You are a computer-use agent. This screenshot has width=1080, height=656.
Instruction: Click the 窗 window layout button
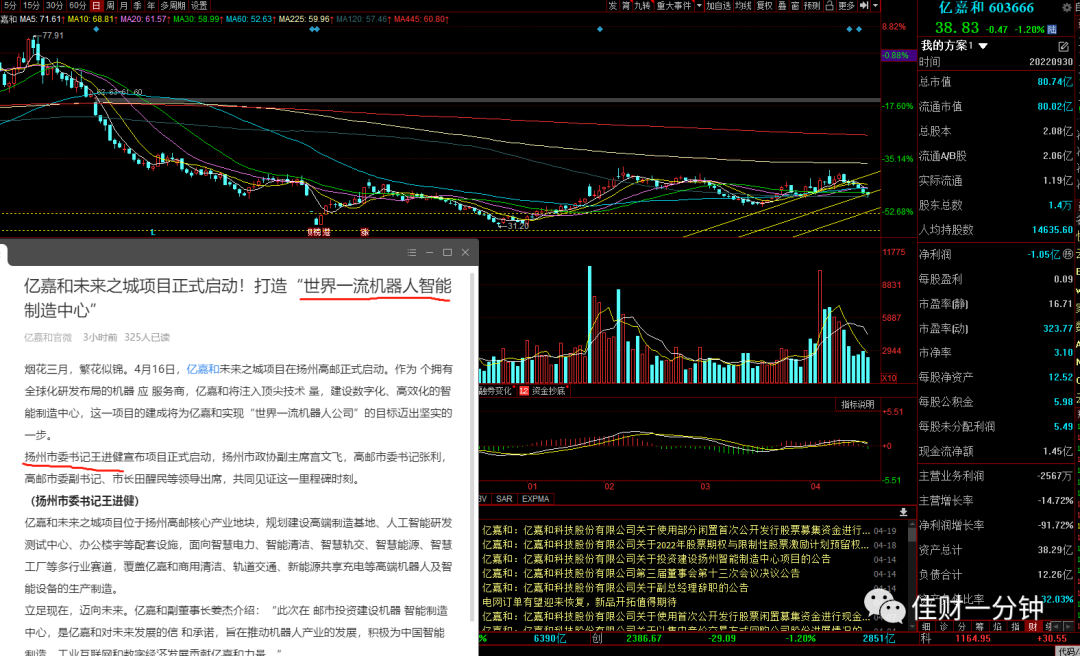(x=796, y=6)
